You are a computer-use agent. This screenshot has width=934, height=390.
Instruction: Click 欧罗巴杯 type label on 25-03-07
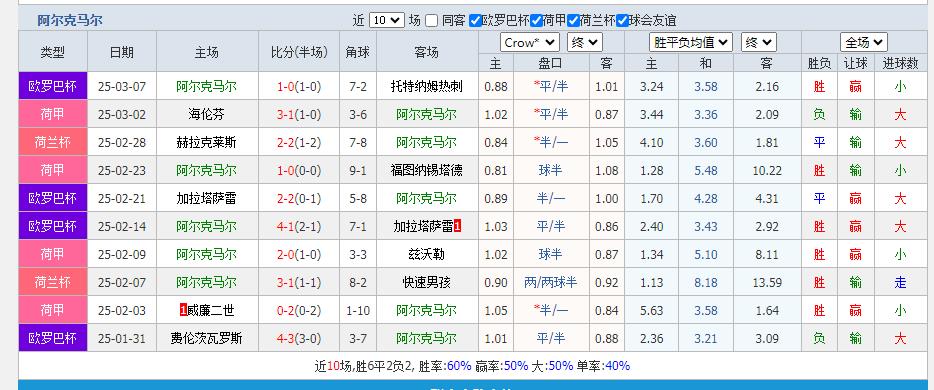tap(53, 86)
